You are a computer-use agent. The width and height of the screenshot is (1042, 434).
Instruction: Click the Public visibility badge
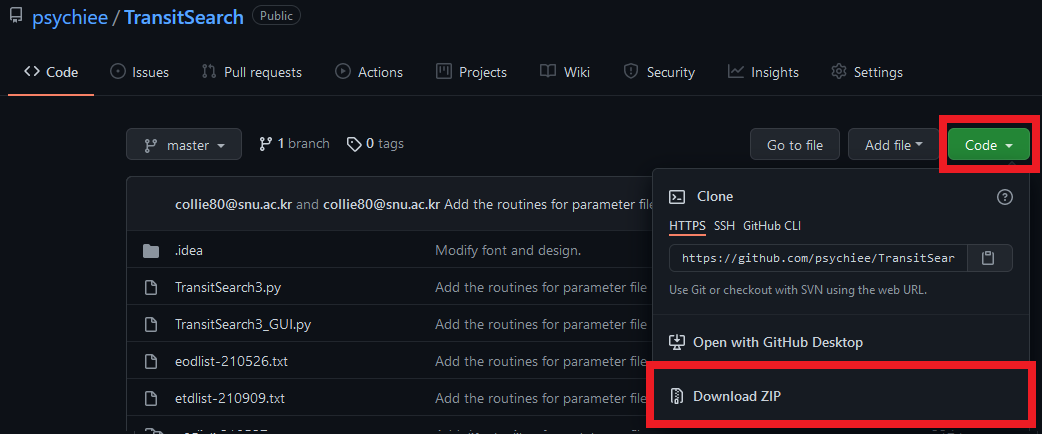(x=276, y=16)
